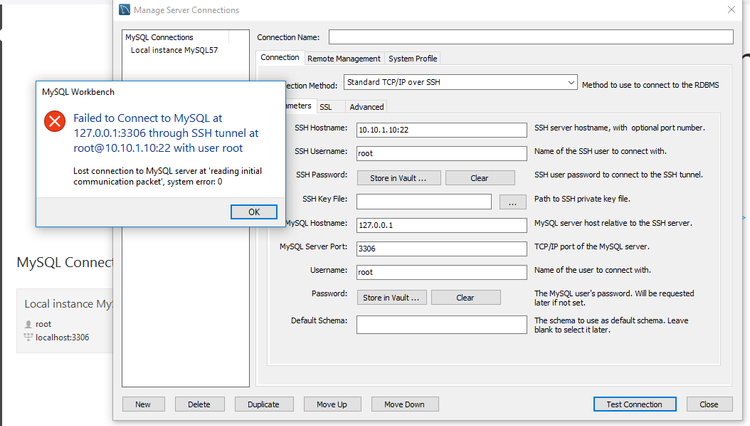Open the SSL parameters tab

(x=326, y=106)
